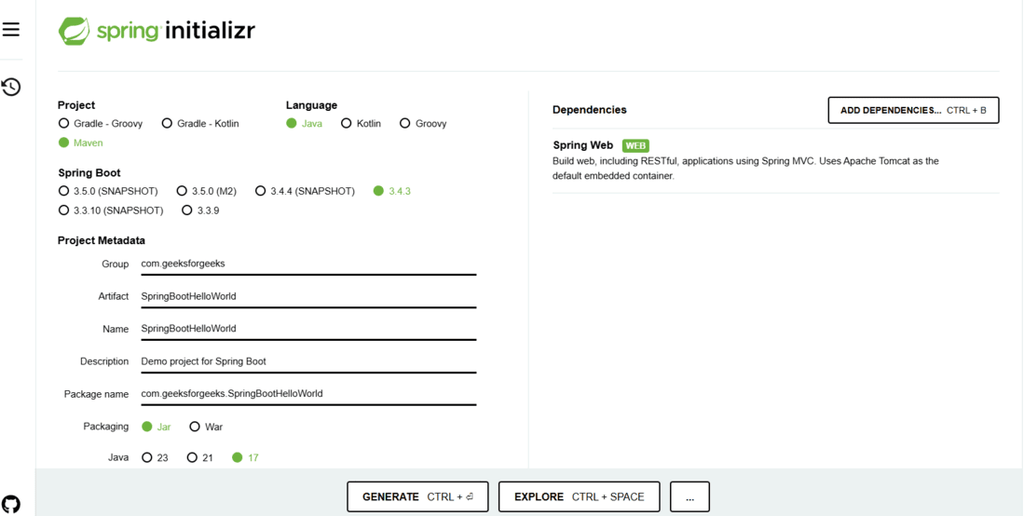Select Gradle - Groovy project type
Viewport: 1024px width, 516px height.
click(x=101, y=123)
